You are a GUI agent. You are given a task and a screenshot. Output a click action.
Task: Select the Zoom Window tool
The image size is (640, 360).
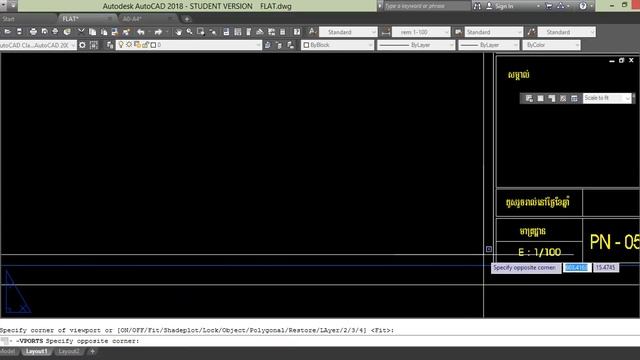tap(200, 32)
